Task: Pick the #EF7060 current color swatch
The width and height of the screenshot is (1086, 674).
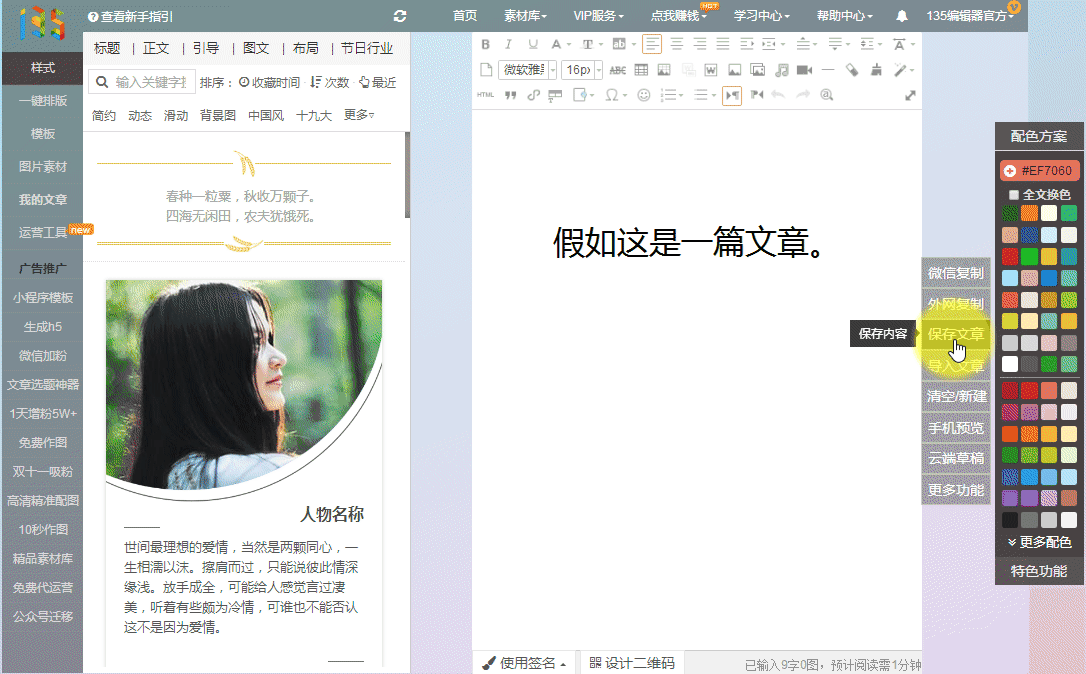Action: 1039,171
